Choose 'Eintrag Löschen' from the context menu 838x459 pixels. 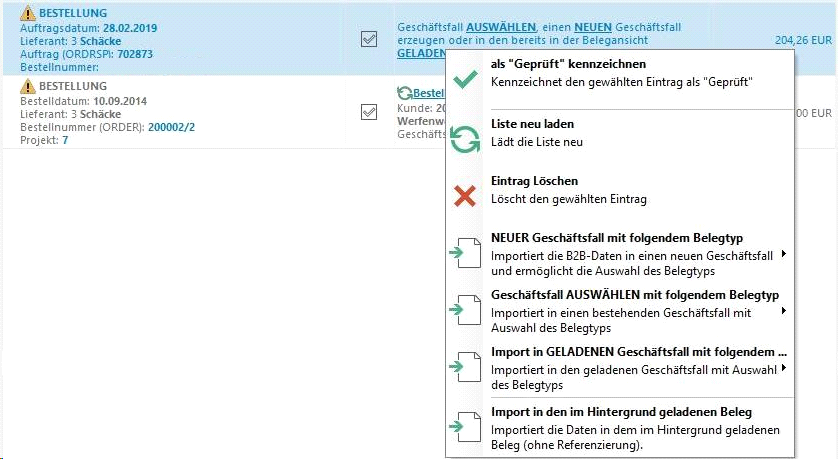click(x=534, y=181)
